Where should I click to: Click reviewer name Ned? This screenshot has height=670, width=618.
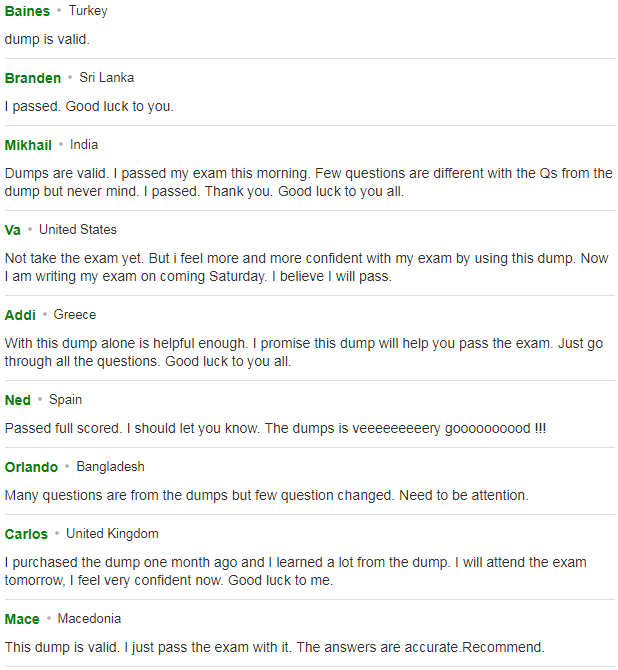tap(18, 400)
